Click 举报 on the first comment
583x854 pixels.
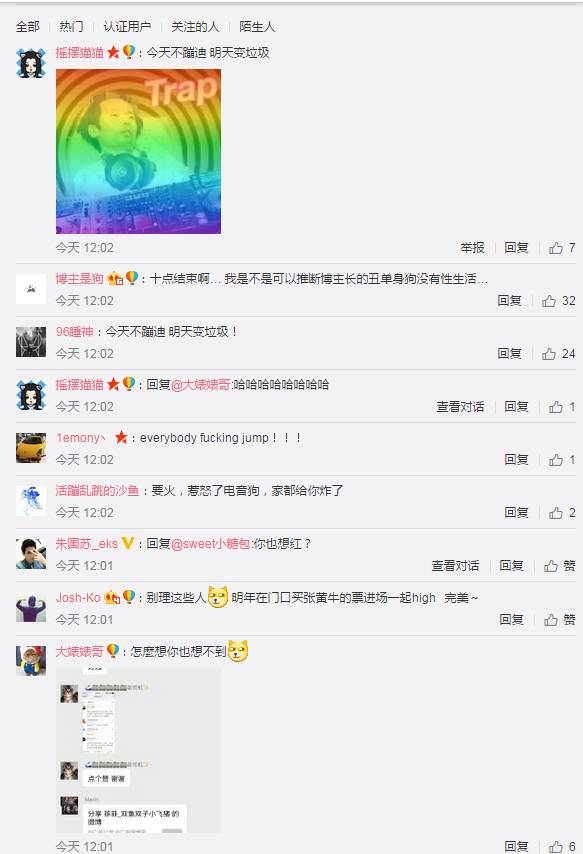(x=472, y=248)
